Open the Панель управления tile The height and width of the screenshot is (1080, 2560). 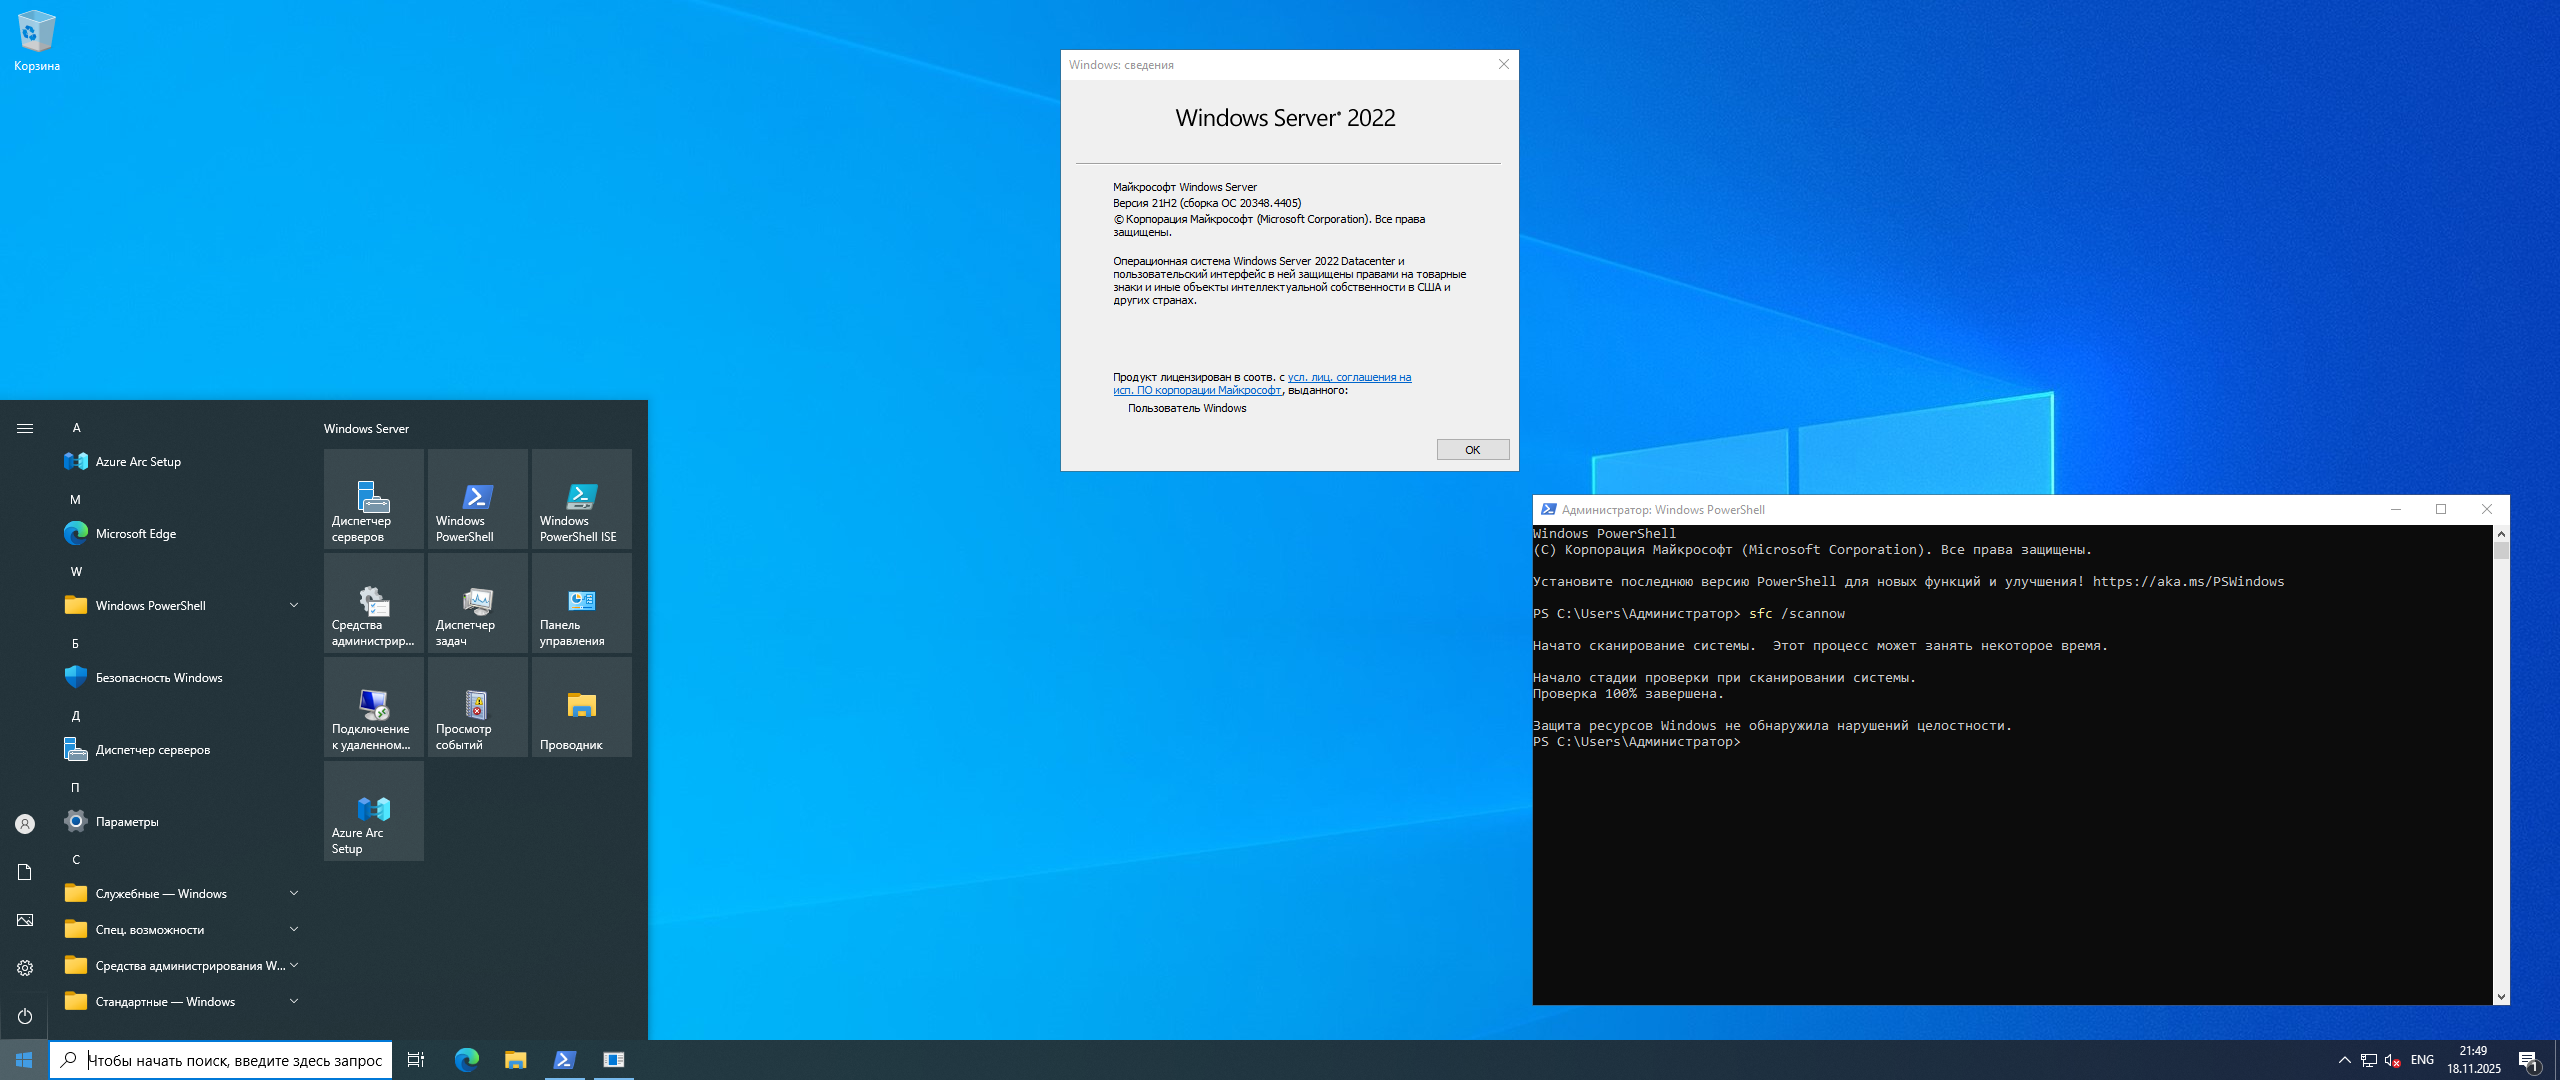[x=581, y=603]
